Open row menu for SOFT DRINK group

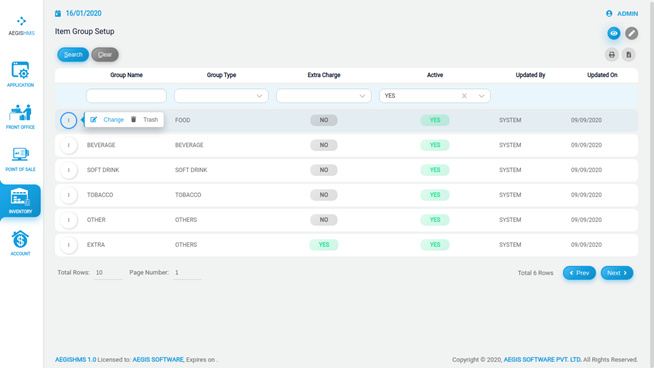pyautogui.click(x=68, y=170)
